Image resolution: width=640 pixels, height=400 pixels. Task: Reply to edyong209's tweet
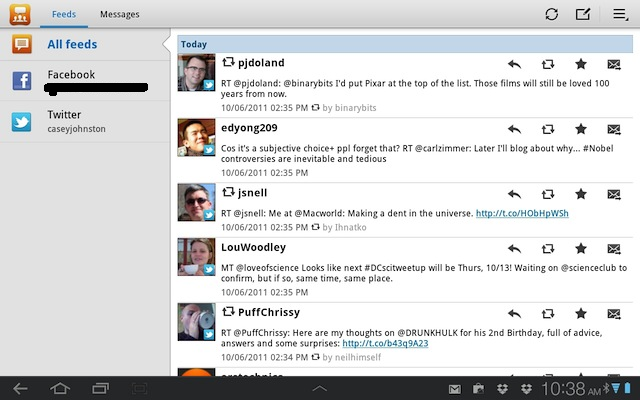pyautogui.click(x=514, y=129)
